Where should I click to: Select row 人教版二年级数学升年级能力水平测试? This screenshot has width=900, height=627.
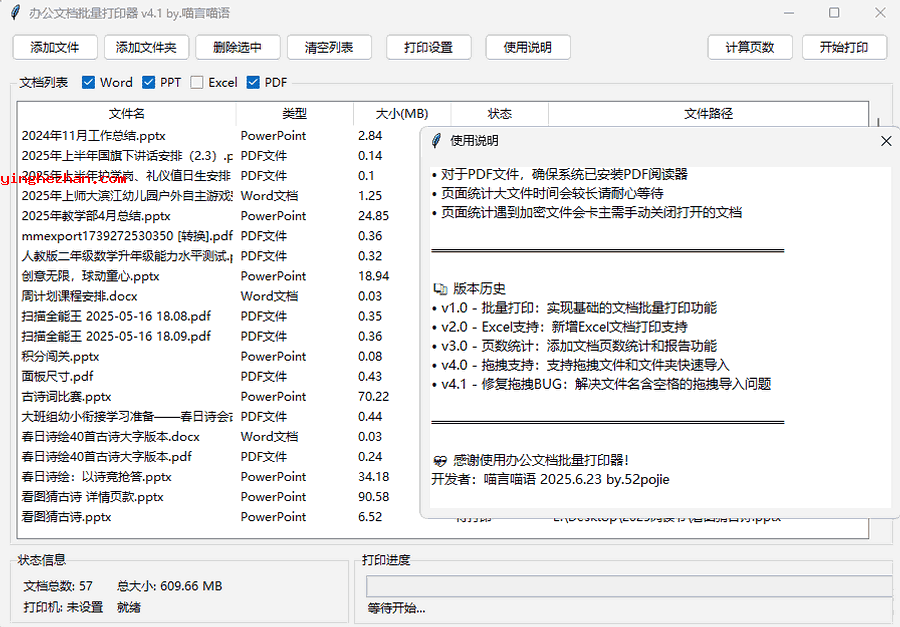click(x=219, y=256)
